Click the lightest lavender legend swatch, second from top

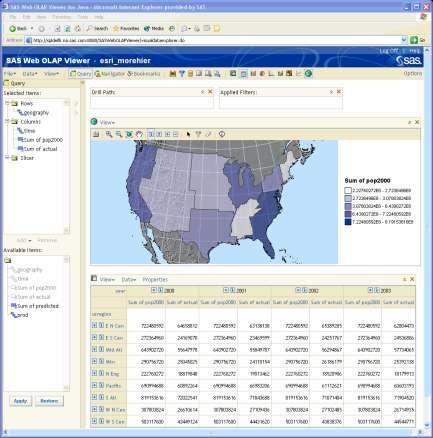348,198
